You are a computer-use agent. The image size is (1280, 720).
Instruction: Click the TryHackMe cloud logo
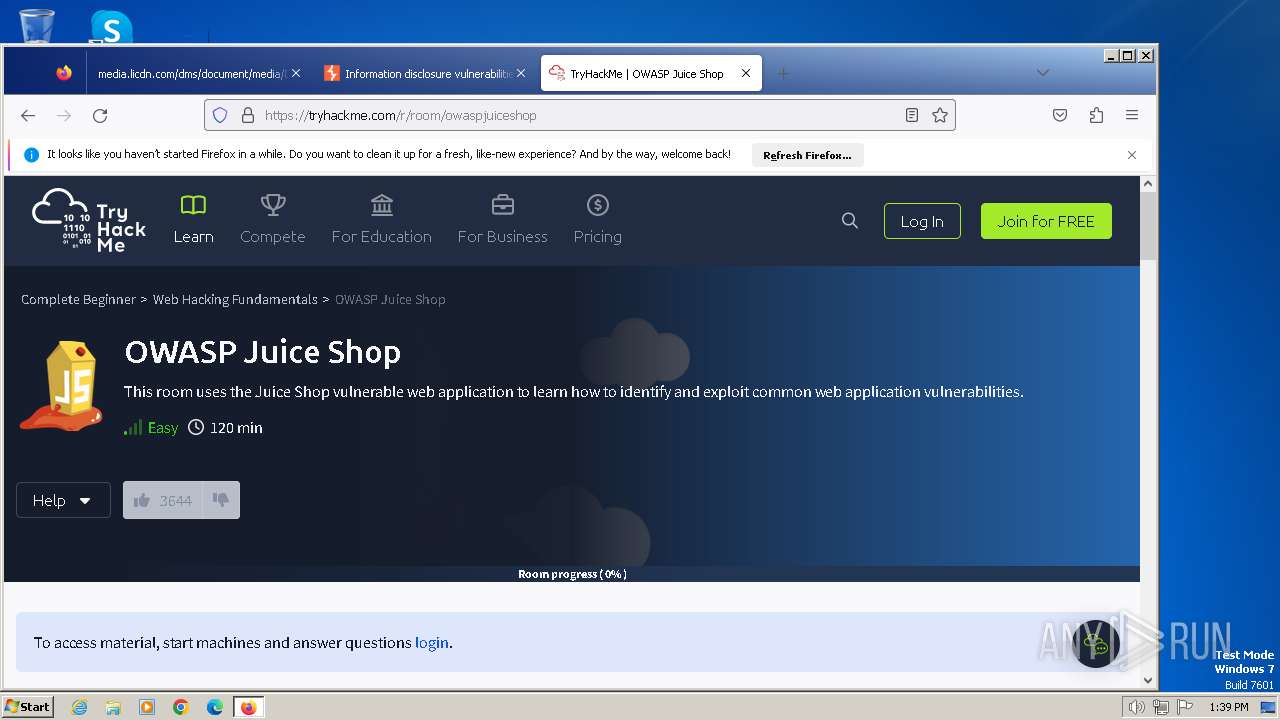point(90,220)
